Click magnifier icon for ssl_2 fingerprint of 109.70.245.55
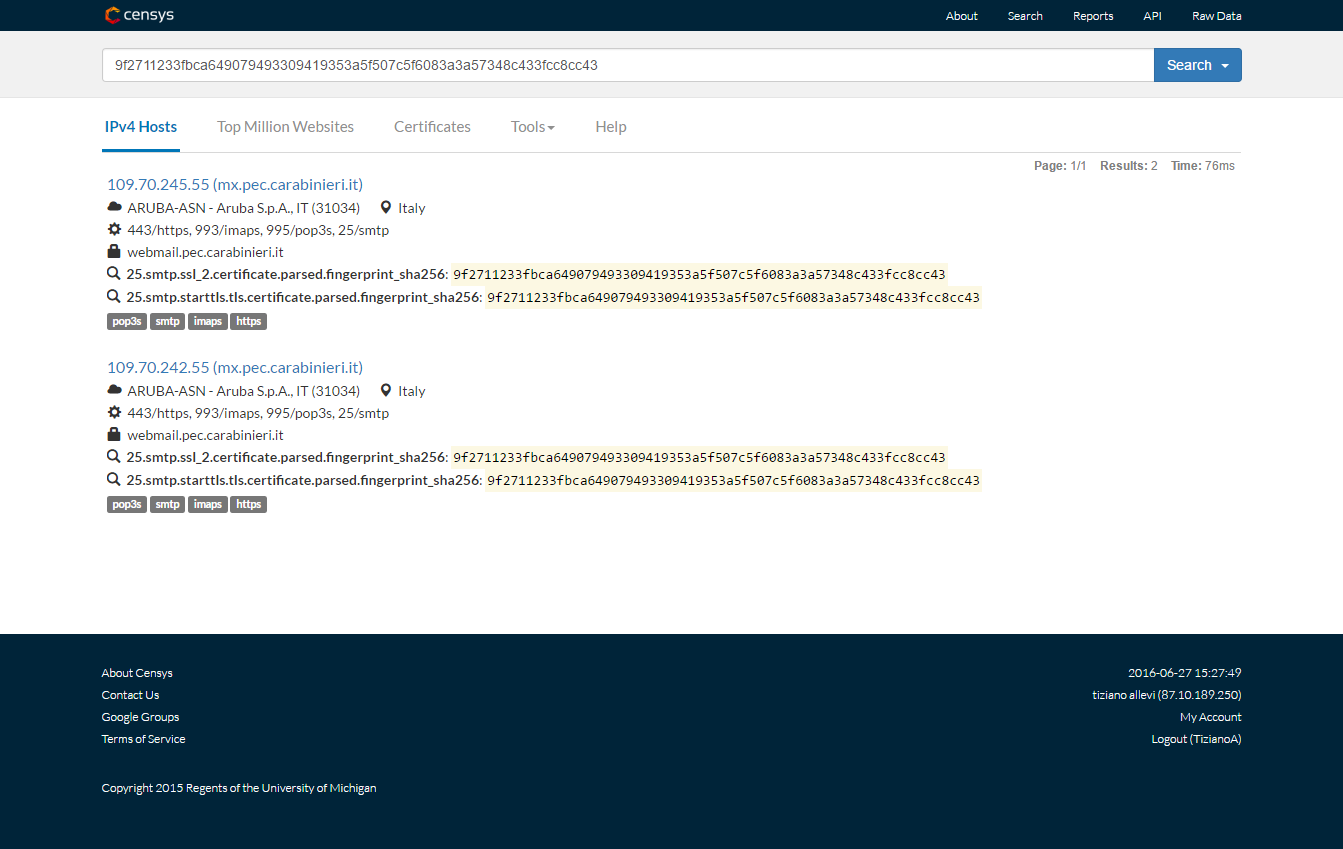Screen dimensions: 1343x849 [x=114, y=274]
